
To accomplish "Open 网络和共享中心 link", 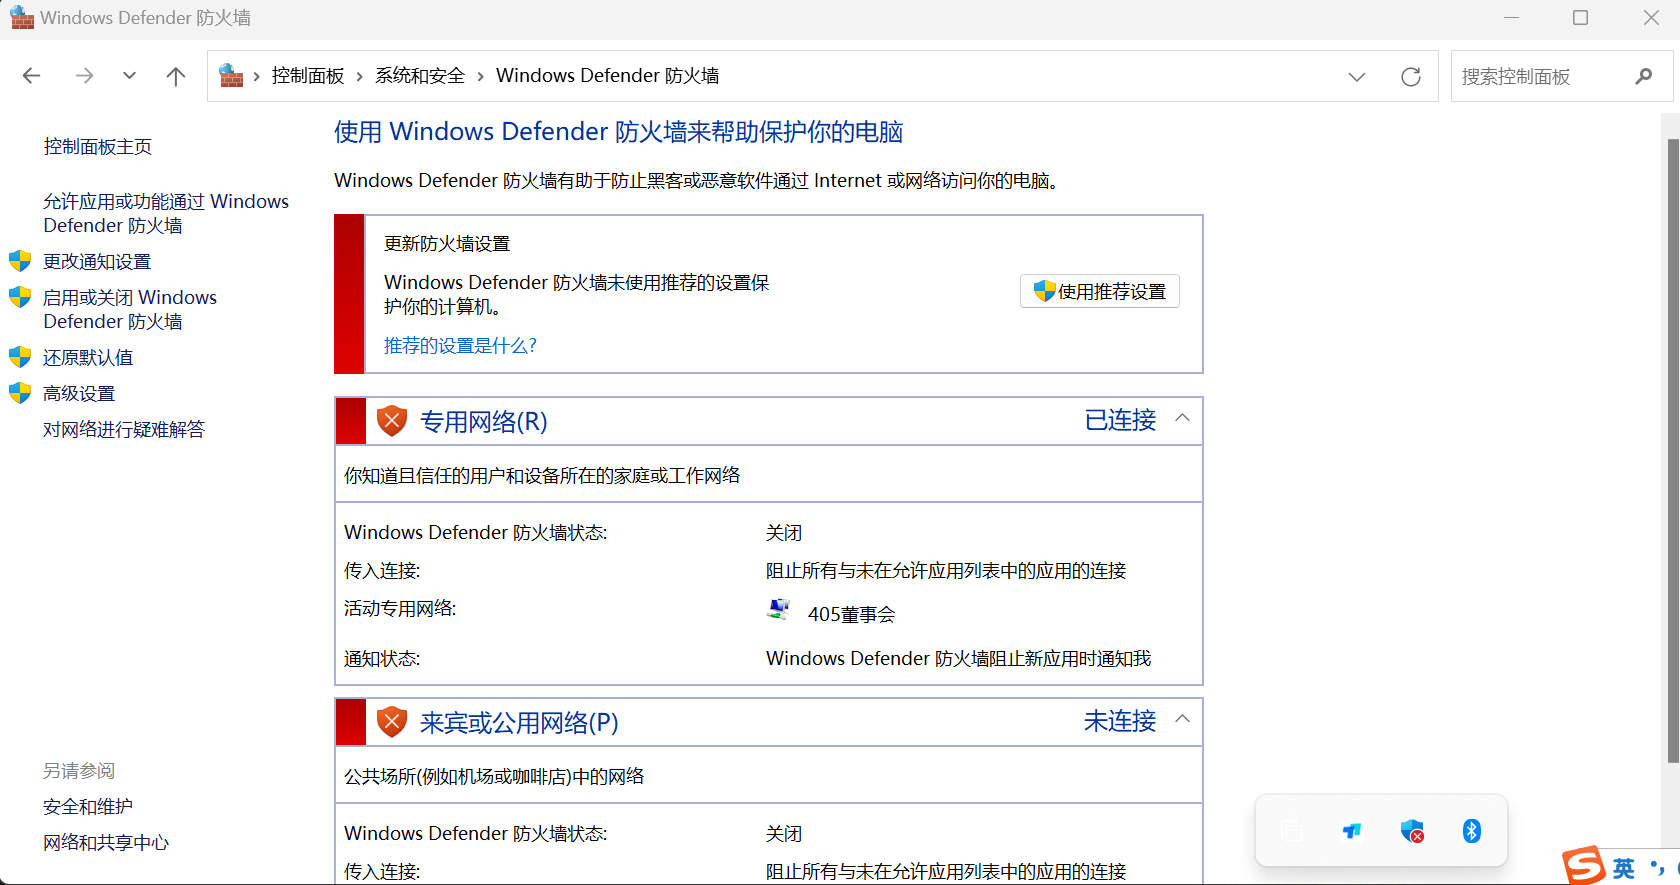I will (x=106, y=843).
